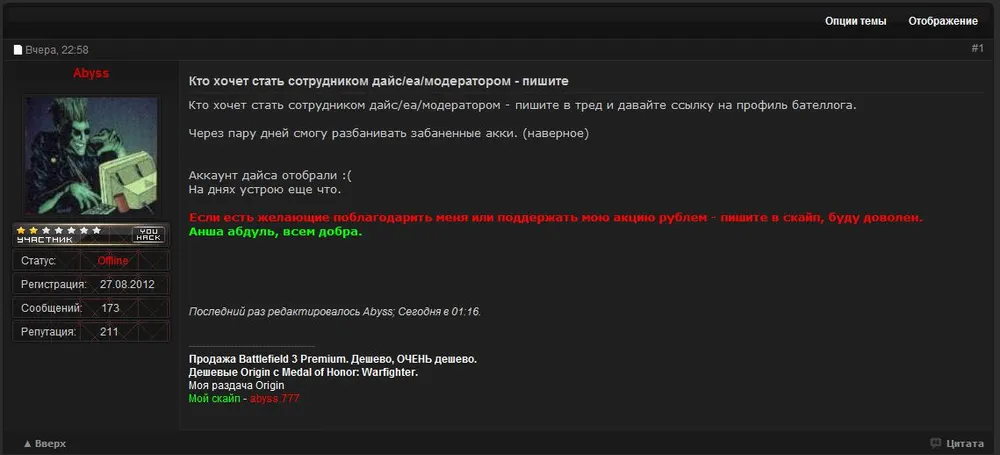Image resolution: width=1000 pixels, height=455 pixels.
Task: Expand the Отображение display options menu
Action: coord(942,21)
